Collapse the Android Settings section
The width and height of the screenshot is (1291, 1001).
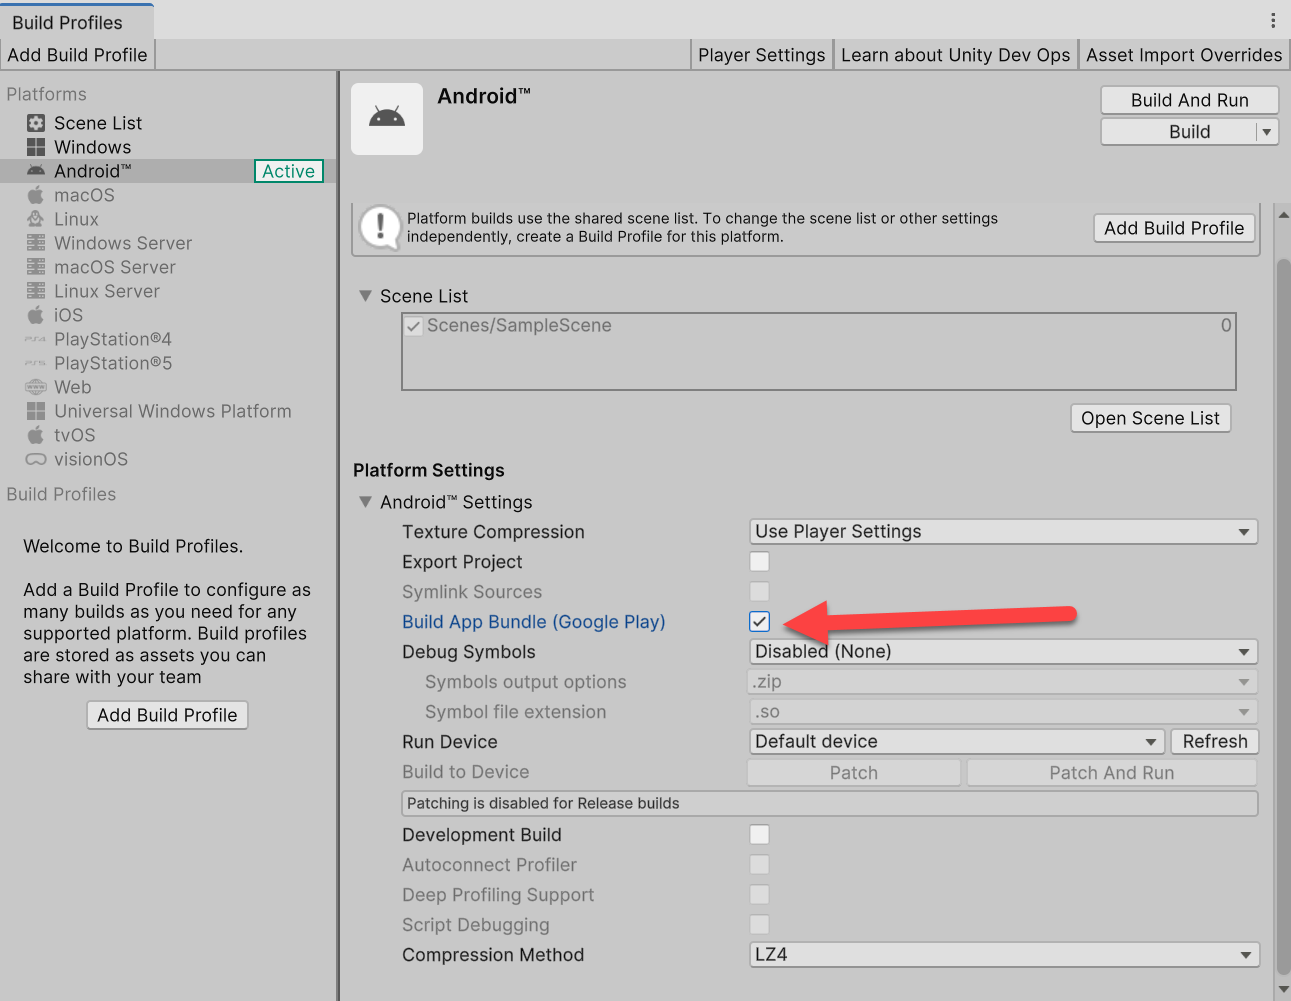tap(365, 502)
